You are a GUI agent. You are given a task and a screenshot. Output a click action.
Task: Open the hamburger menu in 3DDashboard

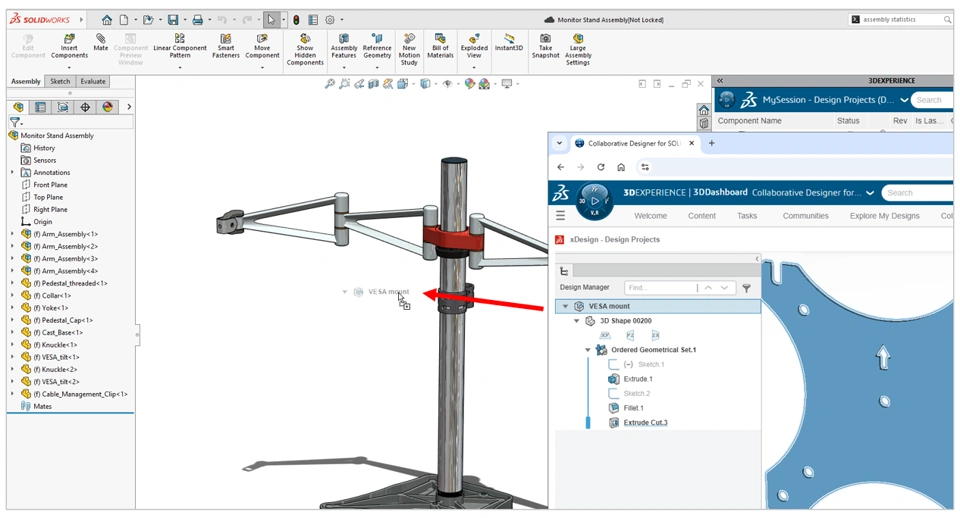[x=560, y=216]
